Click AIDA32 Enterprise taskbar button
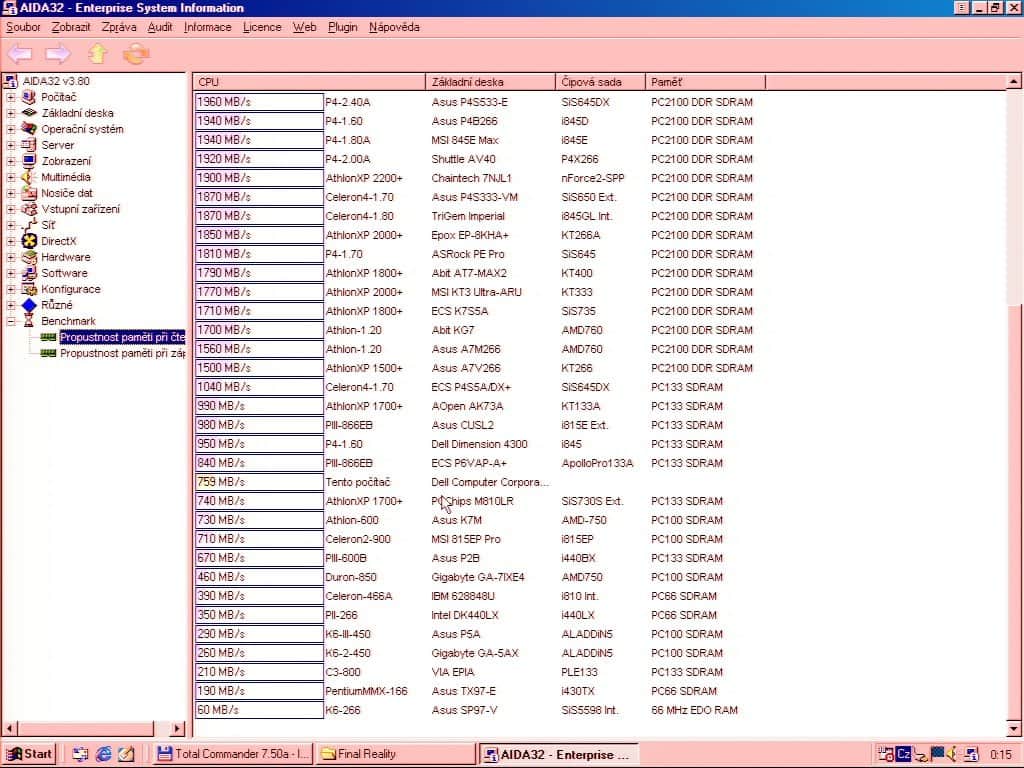This screenshot has height=768, width=1024. [558, 754]
